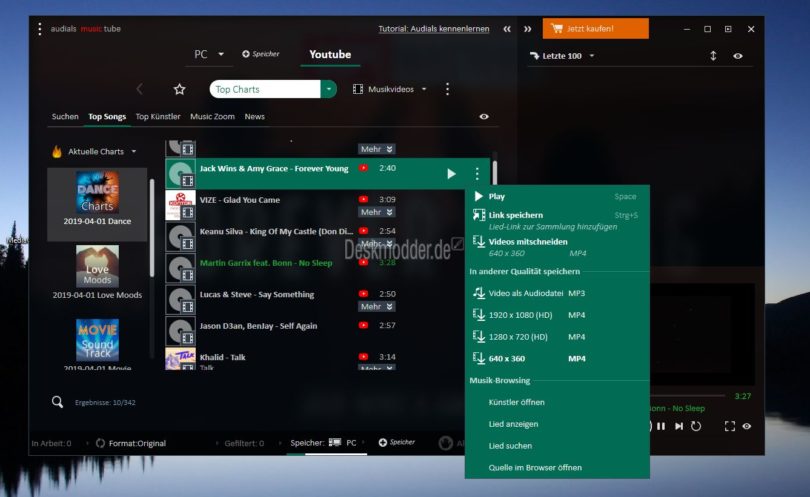Open the Aktuelle Charts dropdown
Viewport: 810px width, 497px height.
pos(97,152)
